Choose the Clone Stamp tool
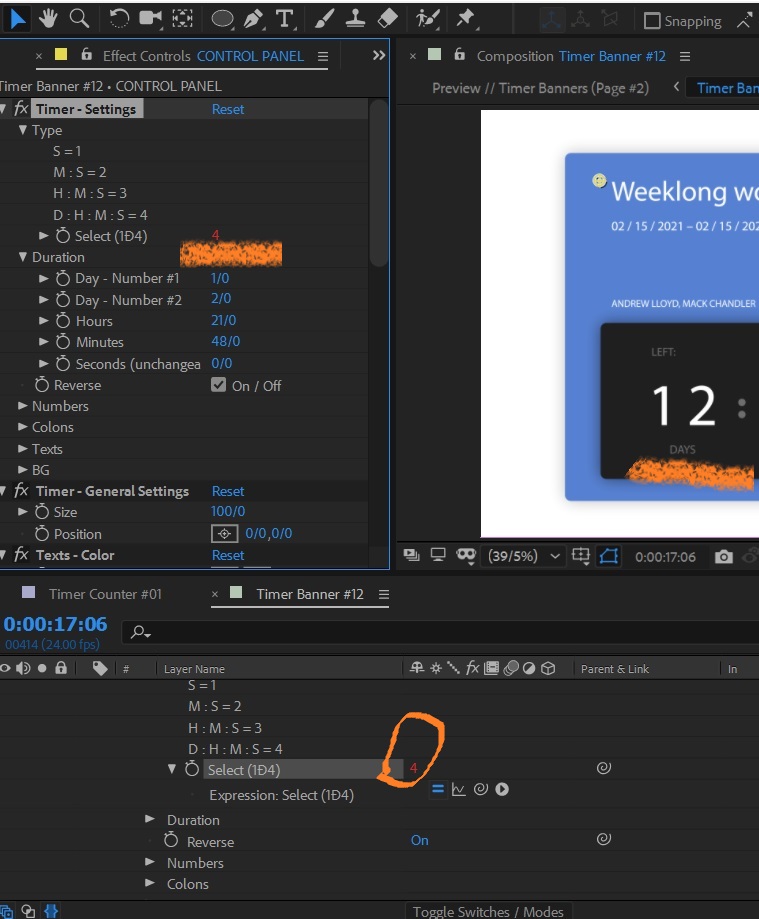This screenshot has height=919, width=759. point(357,18)
